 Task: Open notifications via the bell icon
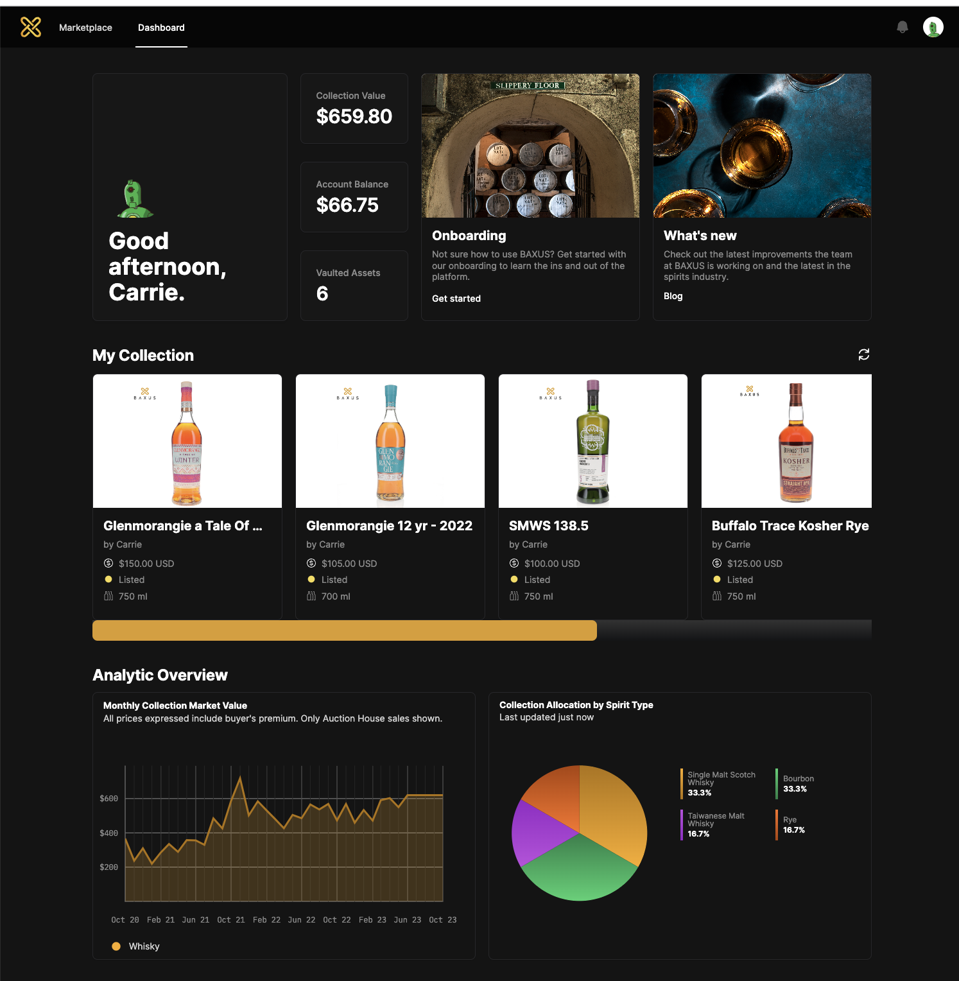902,27
